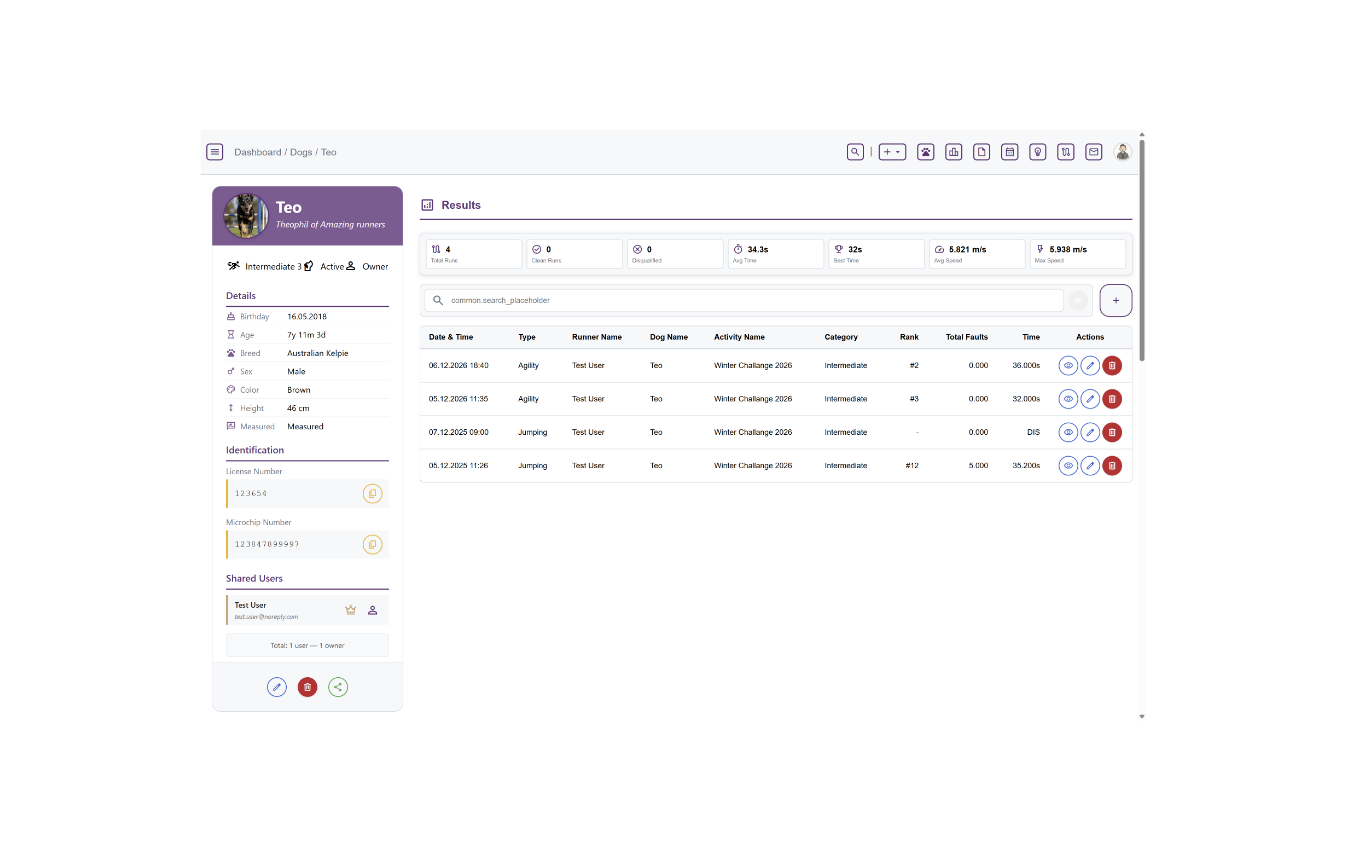Viewport: 1347px width, 851px height.
Task: Open the document page icon
Action: 982,152
